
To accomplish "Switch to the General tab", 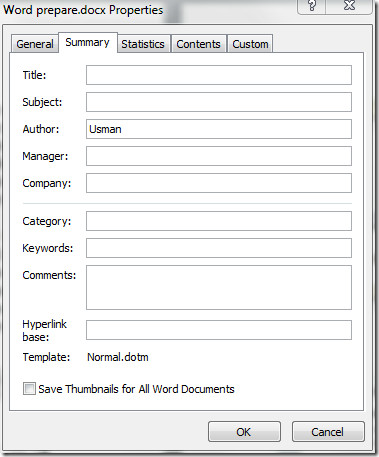I will tap(35, 44).
